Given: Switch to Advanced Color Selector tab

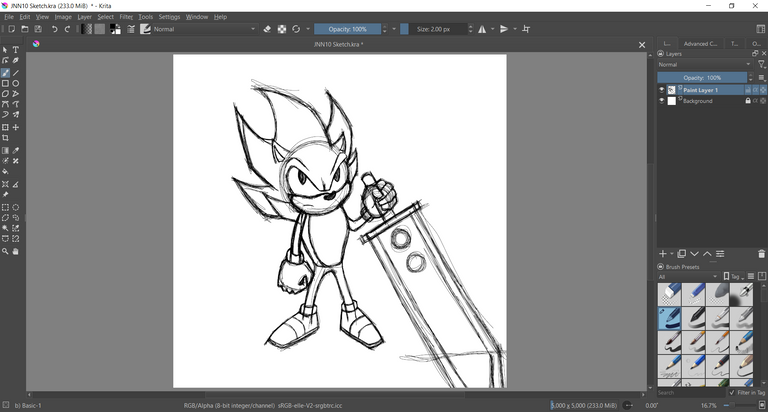Looking at the screenshot, I should tap(700, 44).
